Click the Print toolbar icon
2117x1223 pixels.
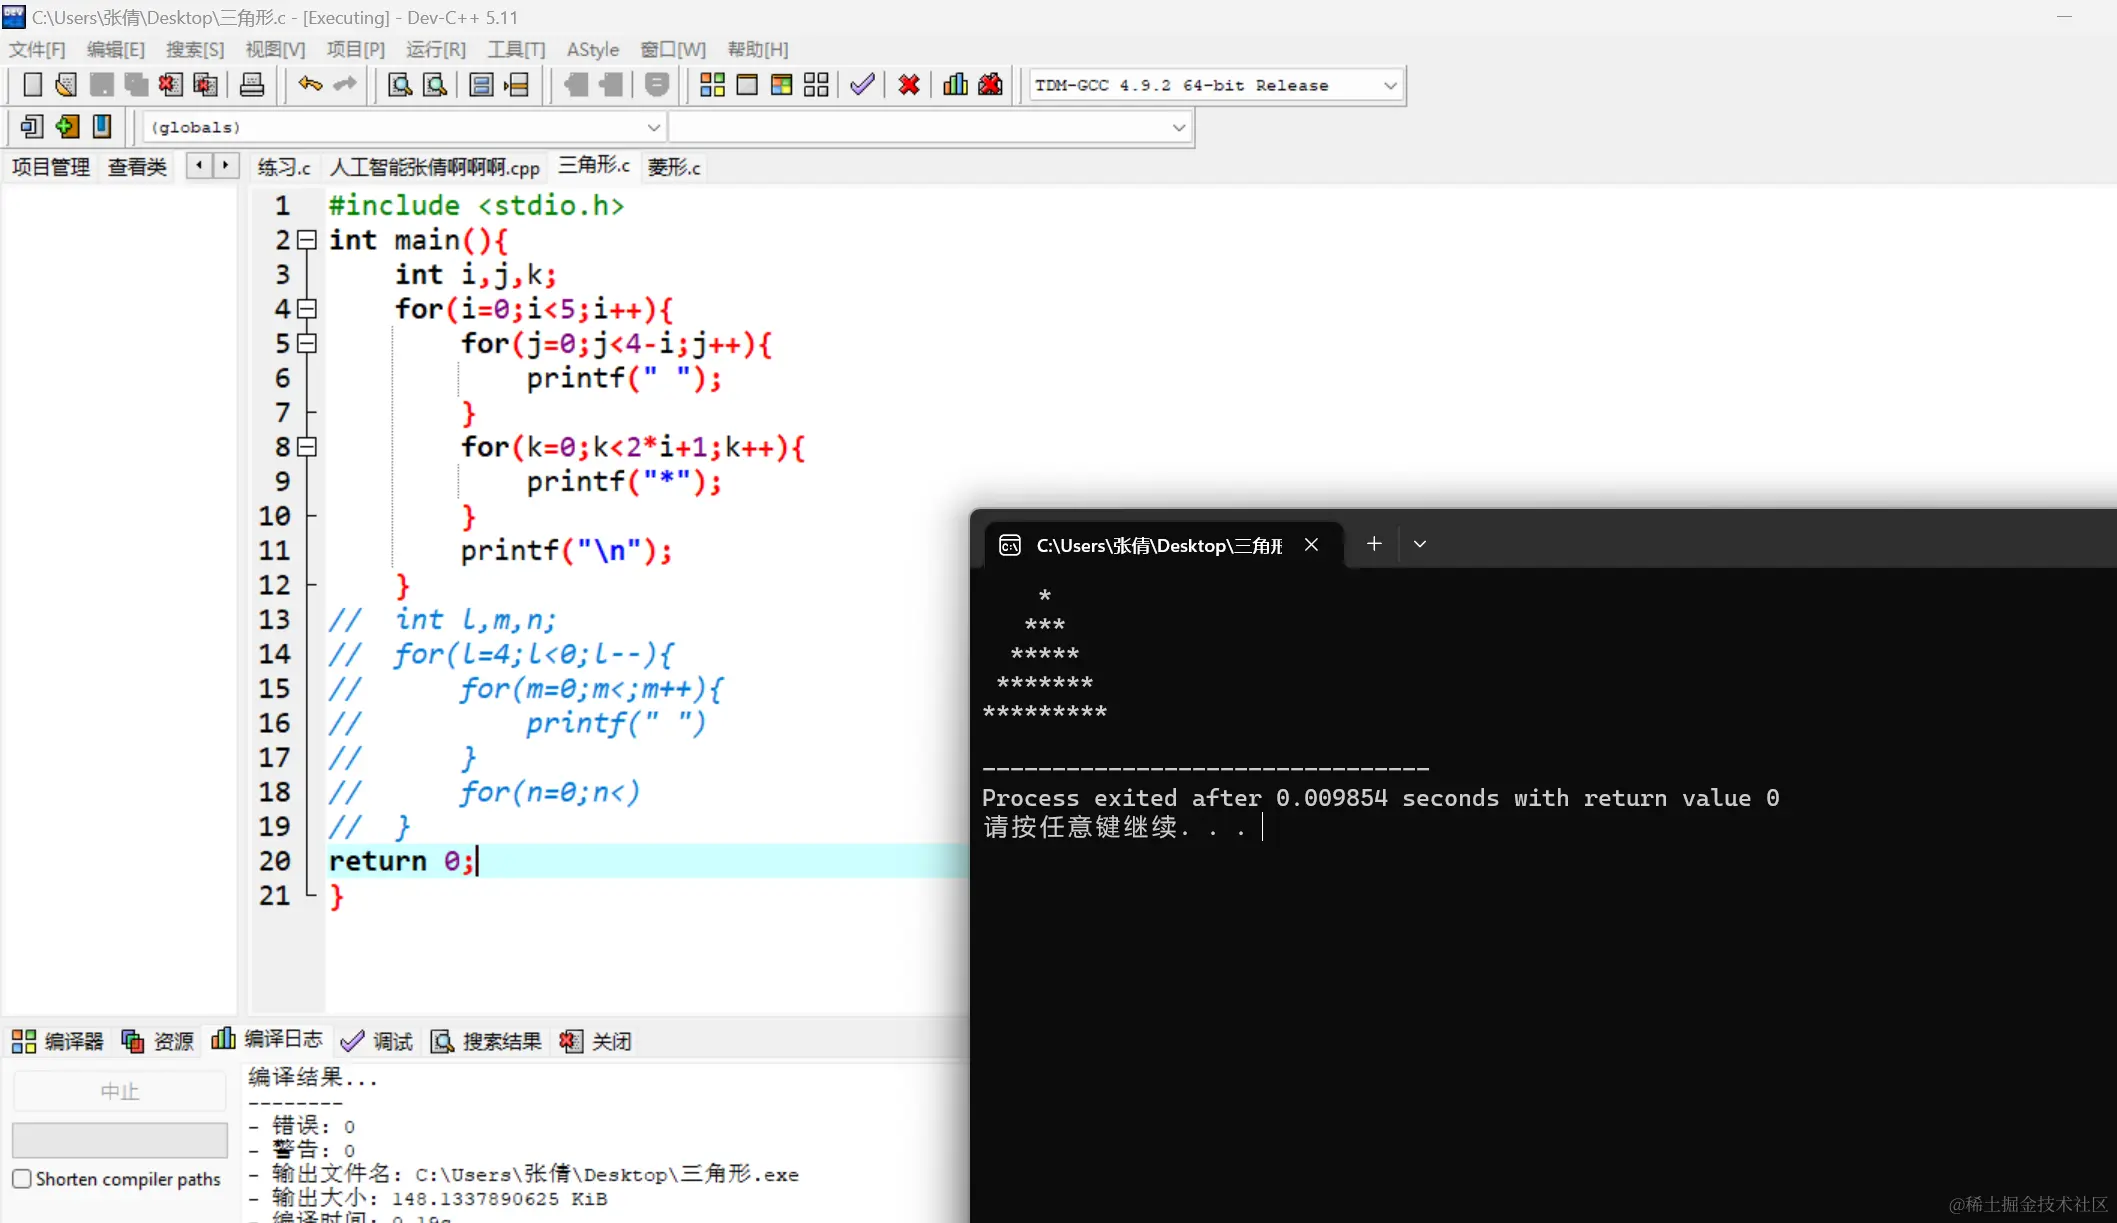click(x=252, y=85)
